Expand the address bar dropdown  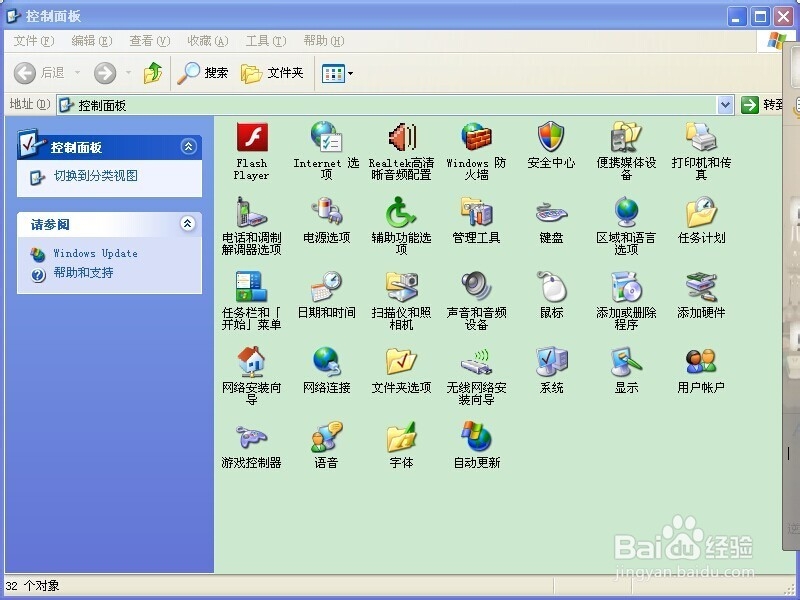pyautogui.click(x=725, y=105)
